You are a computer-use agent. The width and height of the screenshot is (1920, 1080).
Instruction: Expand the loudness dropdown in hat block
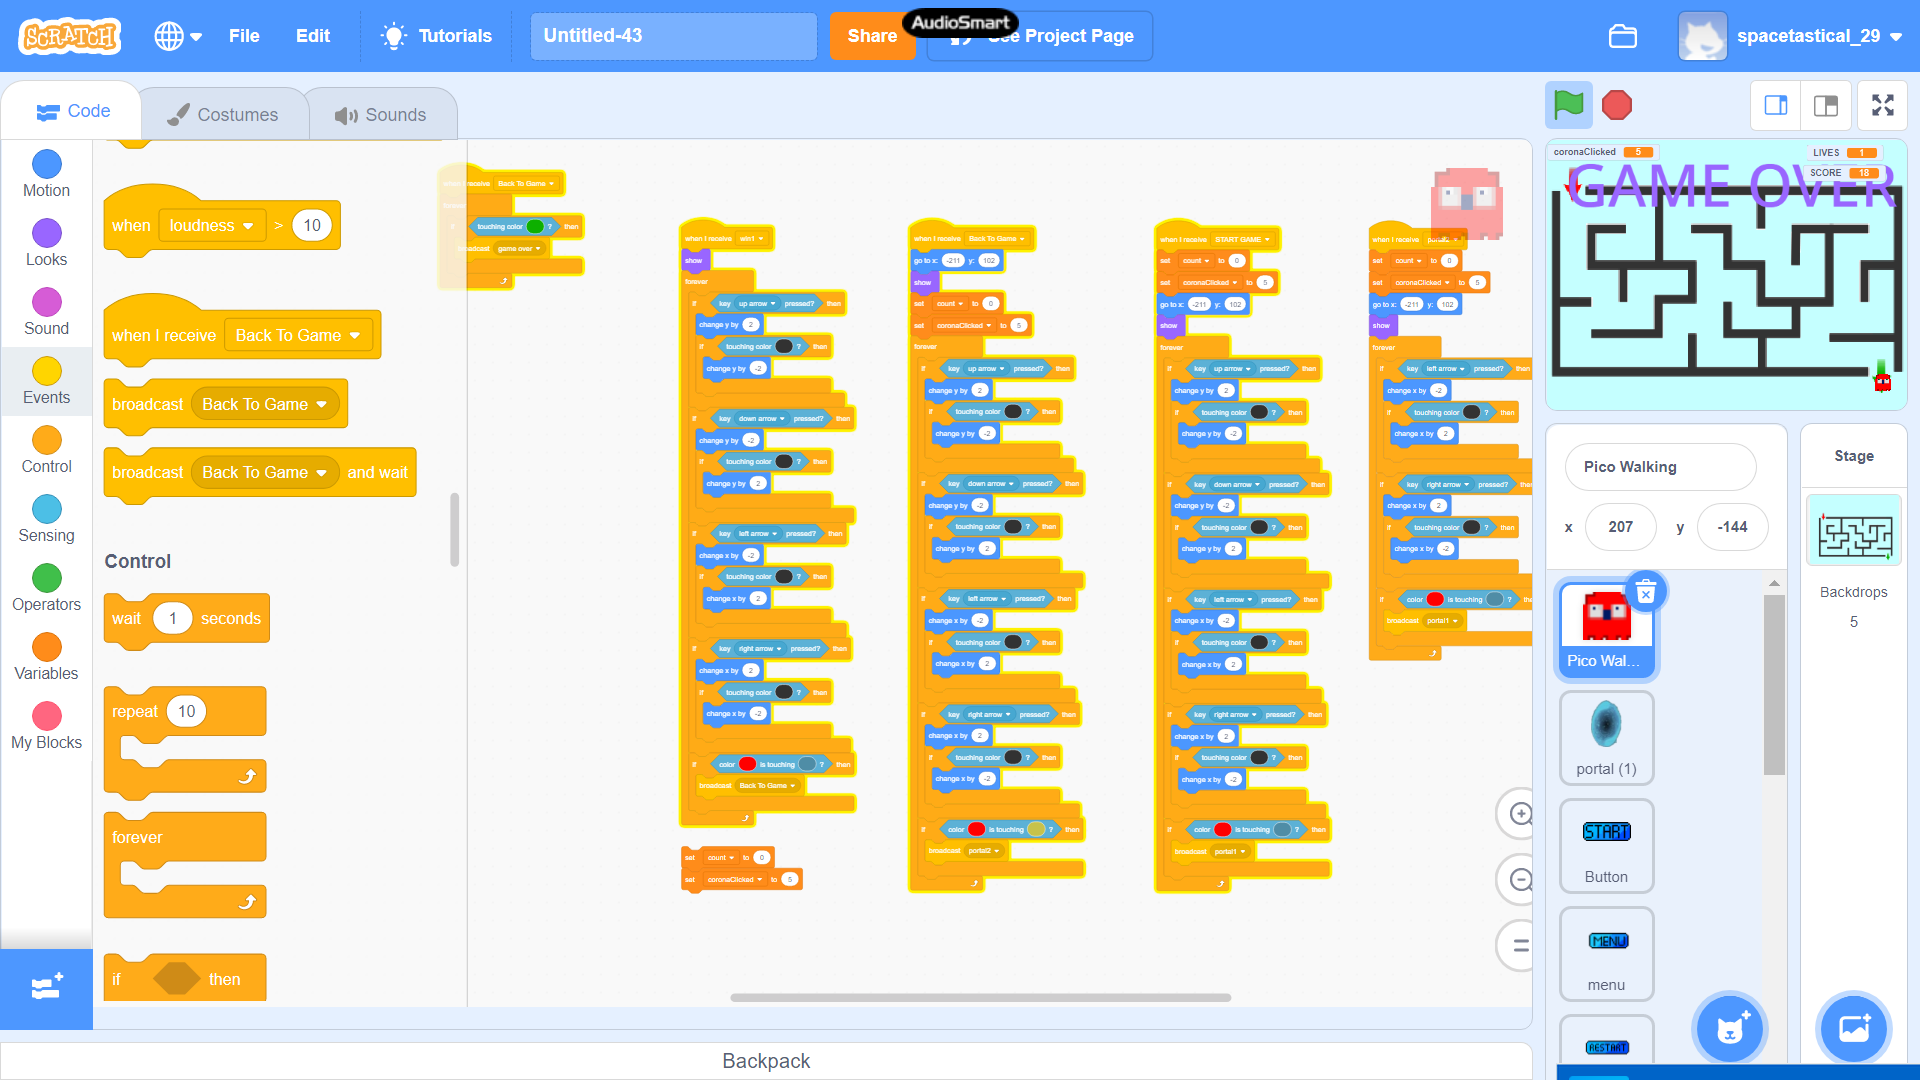pos(248,226)
